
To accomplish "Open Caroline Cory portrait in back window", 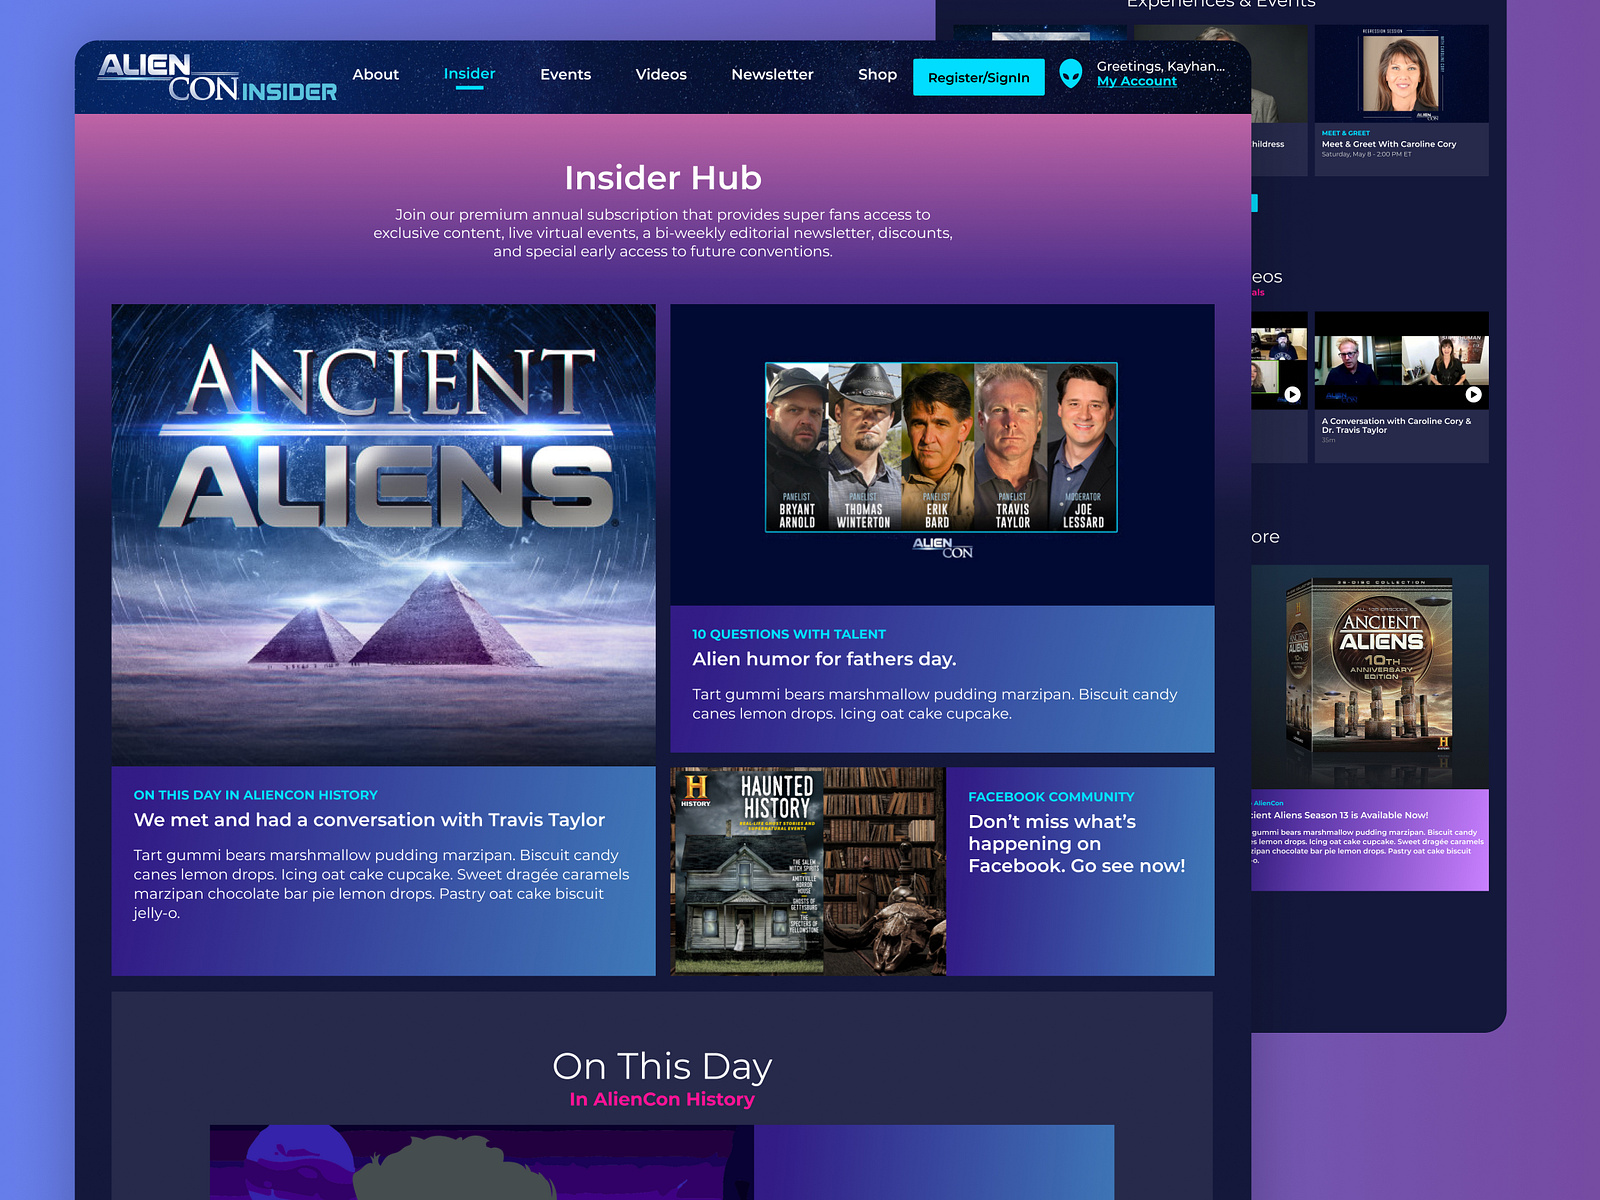I will pyautogui.click(x=1401, y=74).
